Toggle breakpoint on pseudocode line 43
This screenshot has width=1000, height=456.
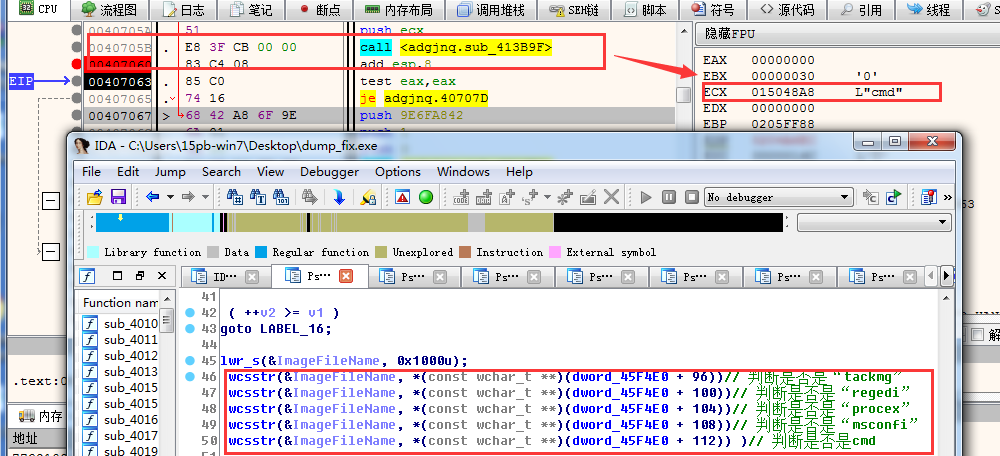189,329
